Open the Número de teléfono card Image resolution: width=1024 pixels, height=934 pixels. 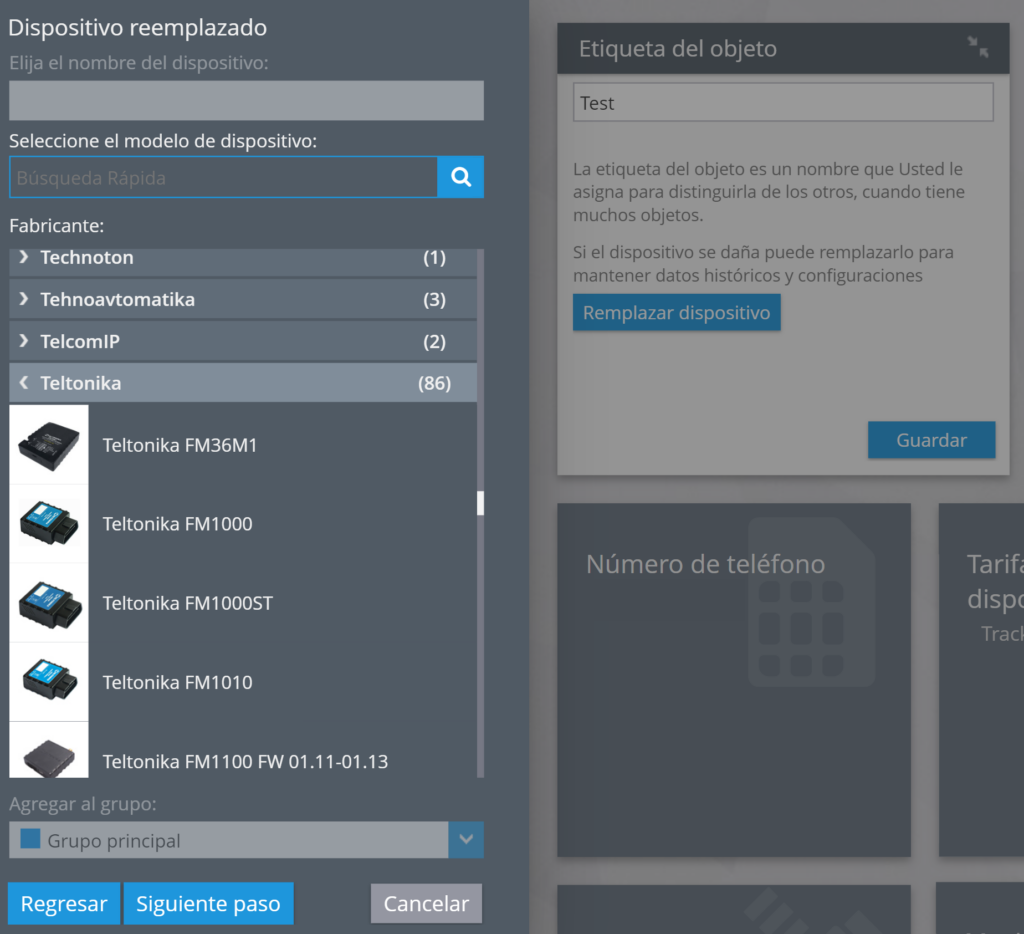(734, 680)
